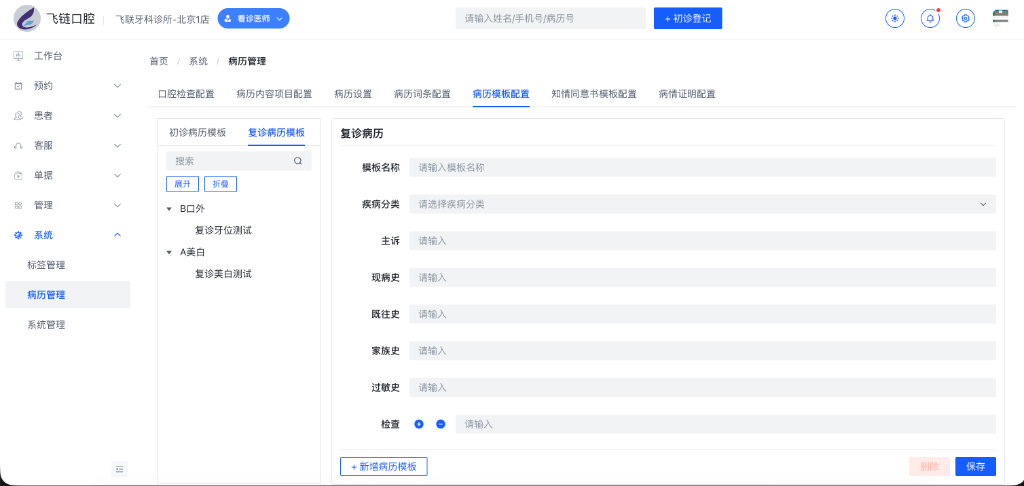Click the 既往史 input field

[x=702, y=314]
